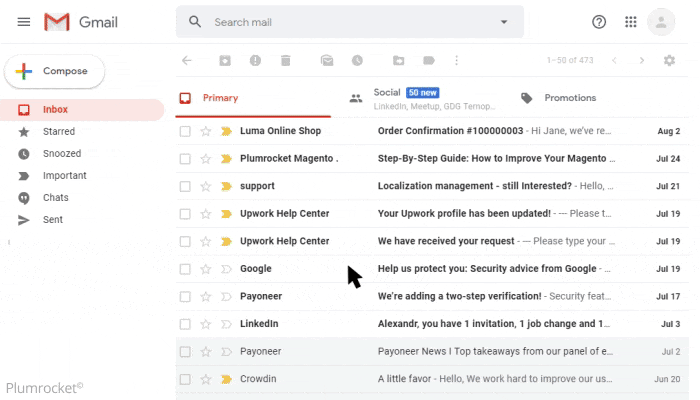
Task: Click the 1–50 of 473 count
Action: click(x=570, y=60)
